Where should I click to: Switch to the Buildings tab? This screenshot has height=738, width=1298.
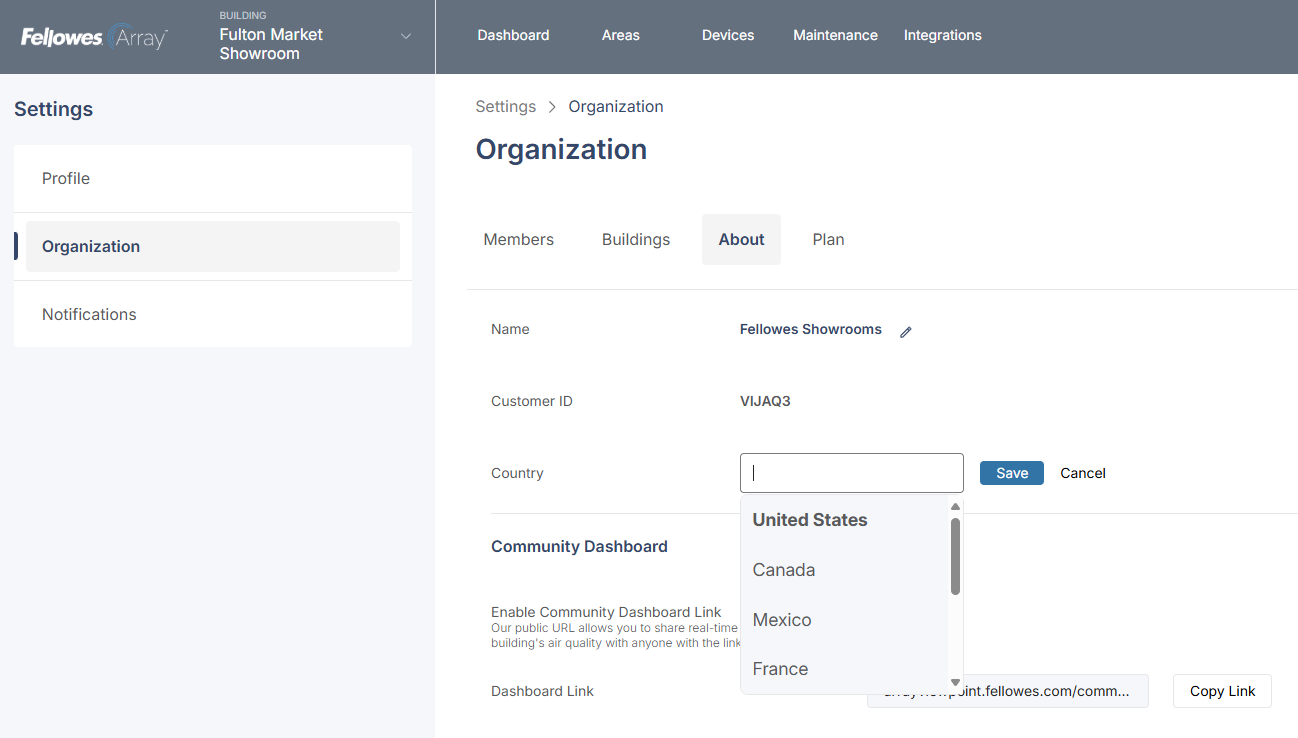pyautogui.click(x=636, y=239)
